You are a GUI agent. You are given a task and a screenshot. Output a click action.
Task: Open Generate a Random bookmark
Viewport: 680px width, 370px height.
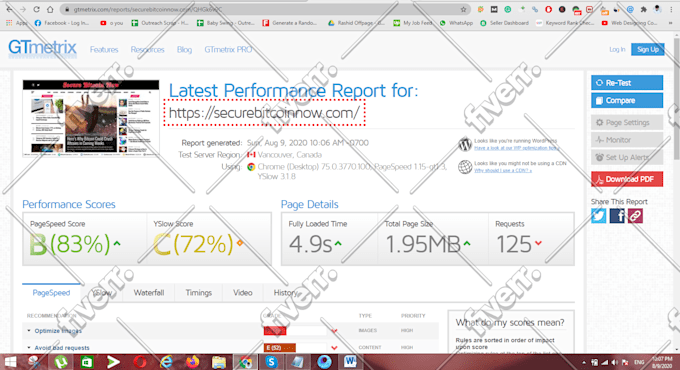[290, 23]
